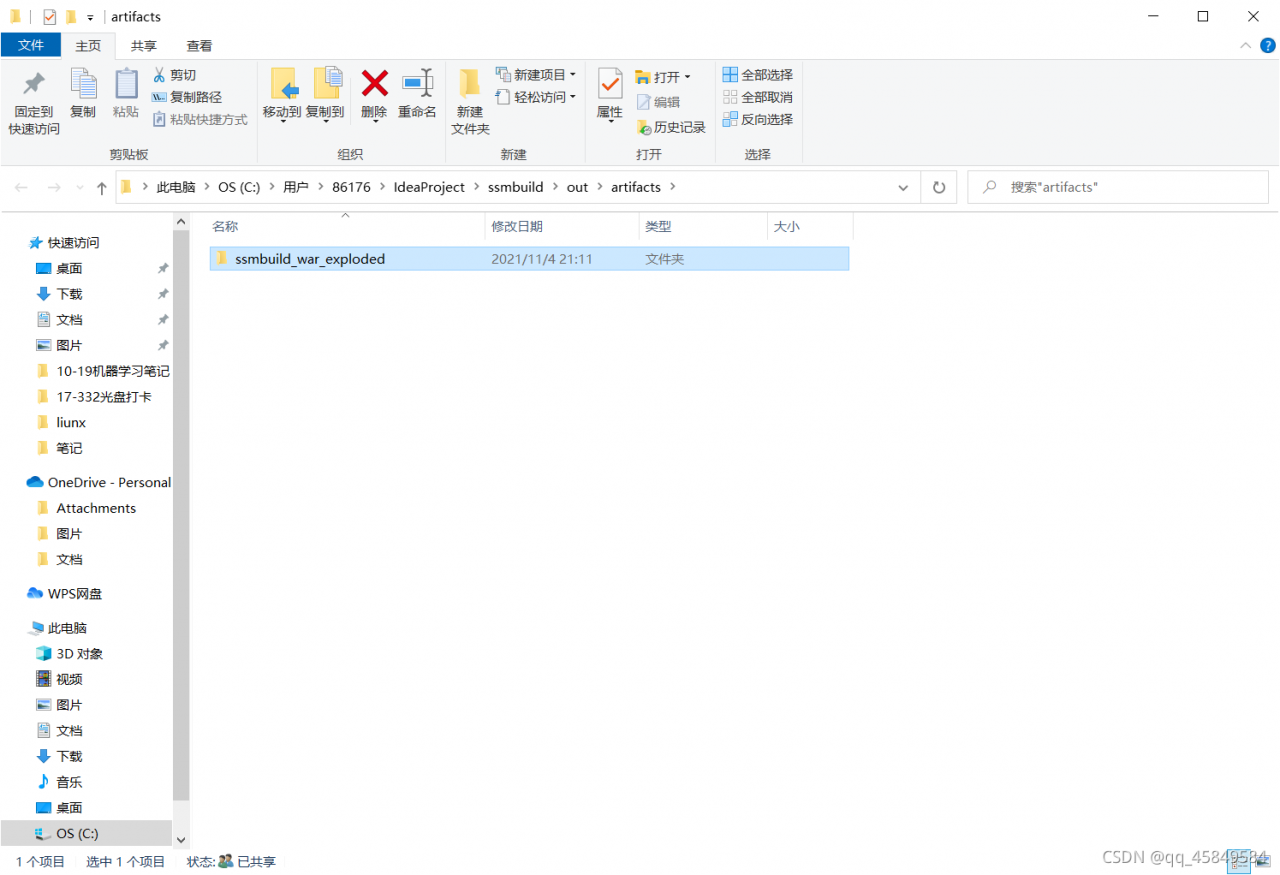Open the address bar path dropdown chevron
1280x875 pixels.
[903, 187]
